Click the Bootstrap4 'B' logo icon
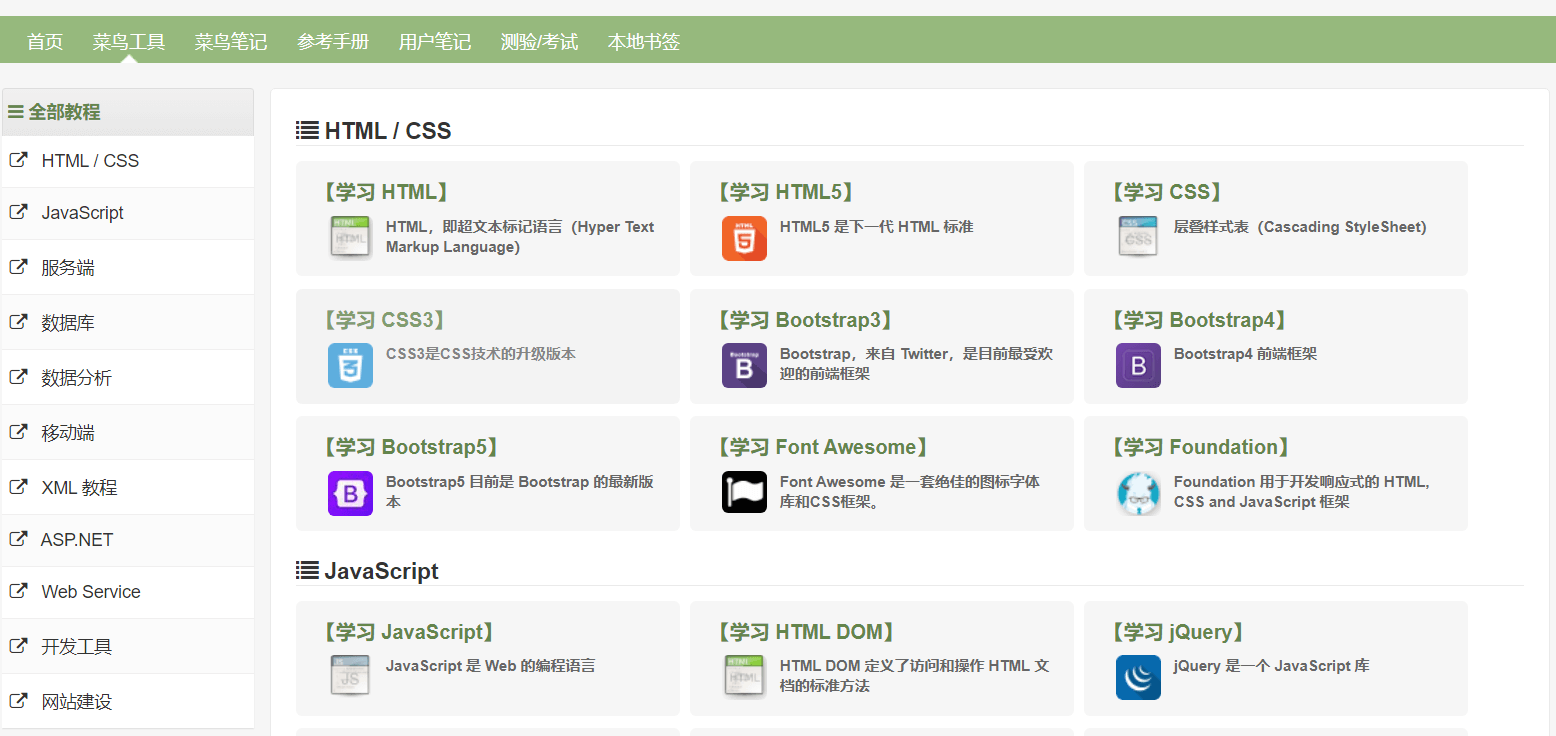The width and height of the screenshot is (1556, 736). coord(1138,365)
